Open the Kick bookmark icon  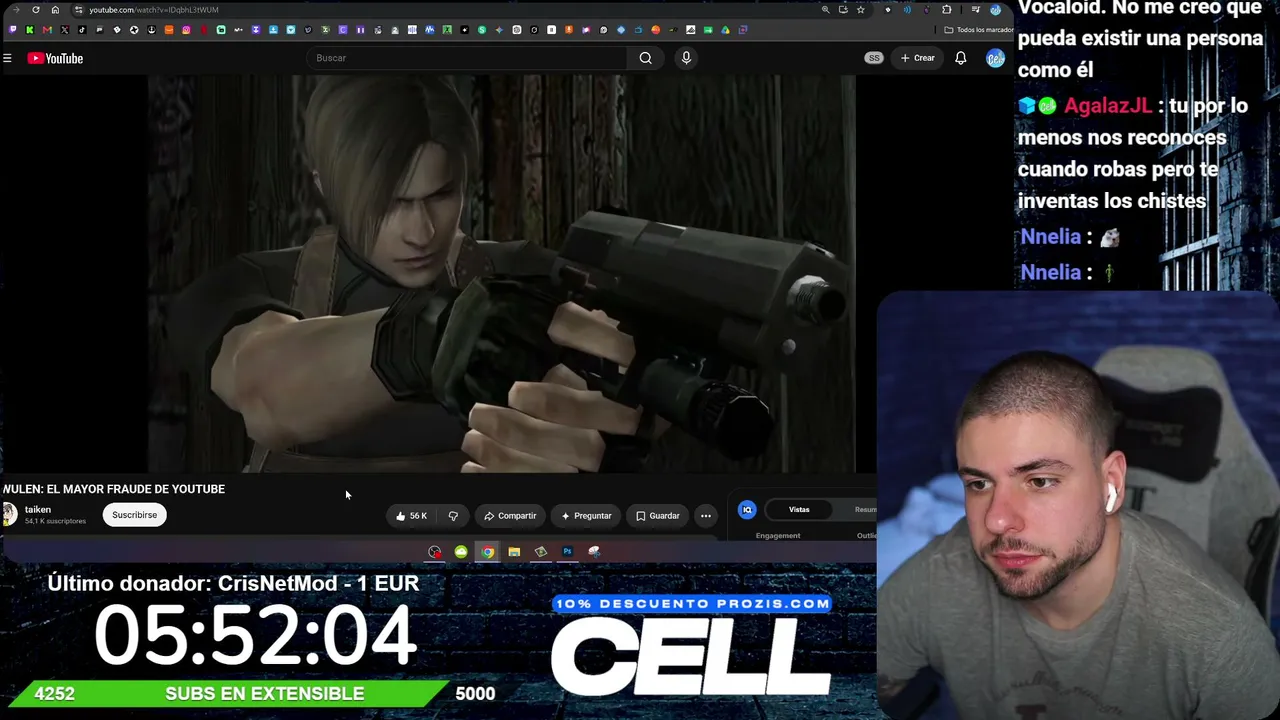(30, 30)
